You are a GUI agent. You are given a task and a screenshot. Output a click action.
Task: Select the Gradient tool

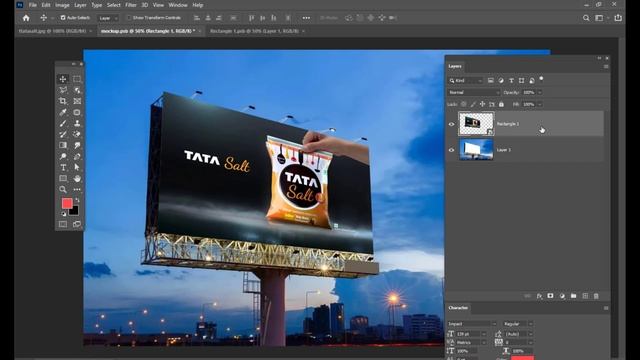coord(63,145)
